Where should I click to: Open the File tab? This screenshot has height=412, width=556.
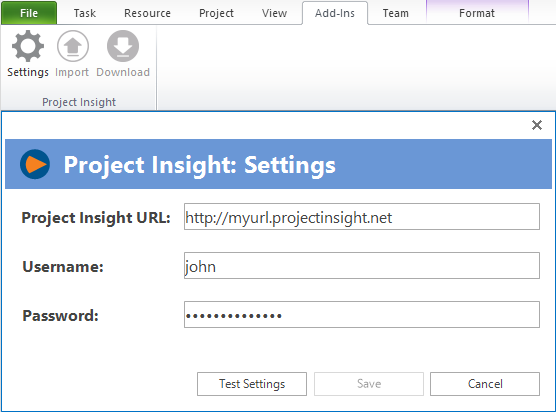(x=29, y=13)
